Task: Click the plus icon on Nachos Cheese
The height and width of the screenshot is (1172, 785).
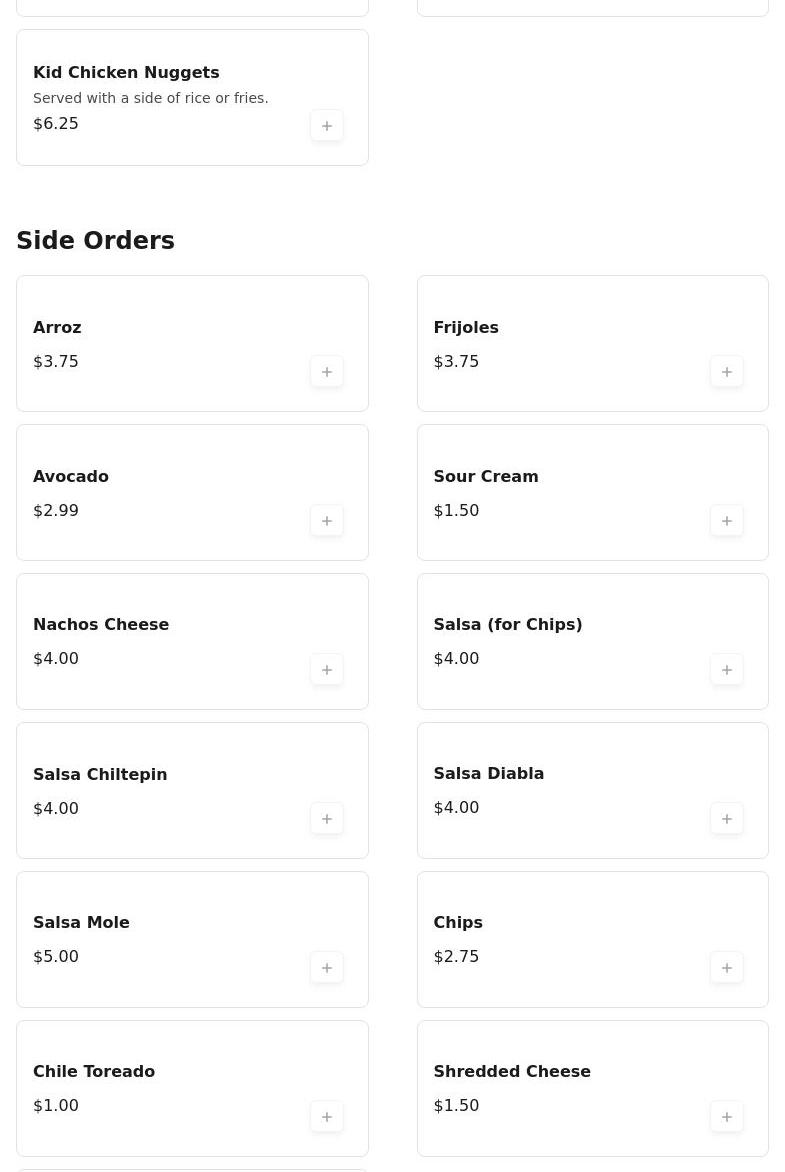Action: tap(327, 669)
